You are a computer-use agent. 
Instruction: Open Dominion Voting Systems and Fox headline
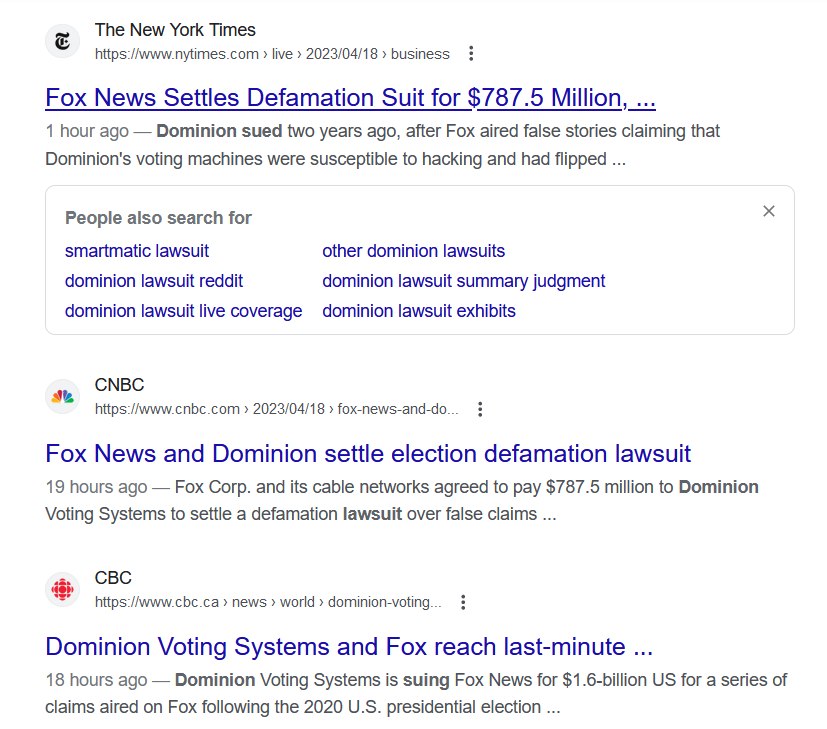tap(349, 646)
